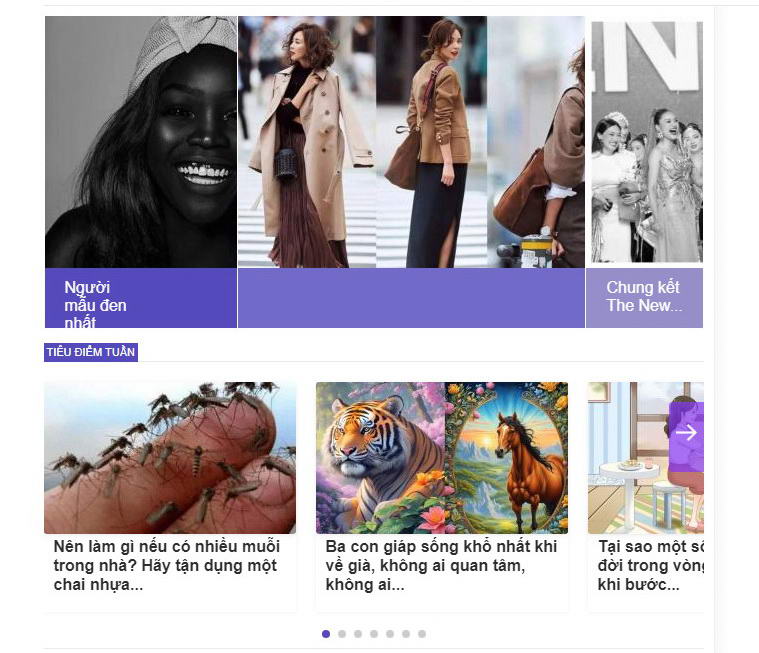This screenshot has height=653, width=759.
Task: Select the fourth carousel pagination dot
Action: (x=374, y=634)
